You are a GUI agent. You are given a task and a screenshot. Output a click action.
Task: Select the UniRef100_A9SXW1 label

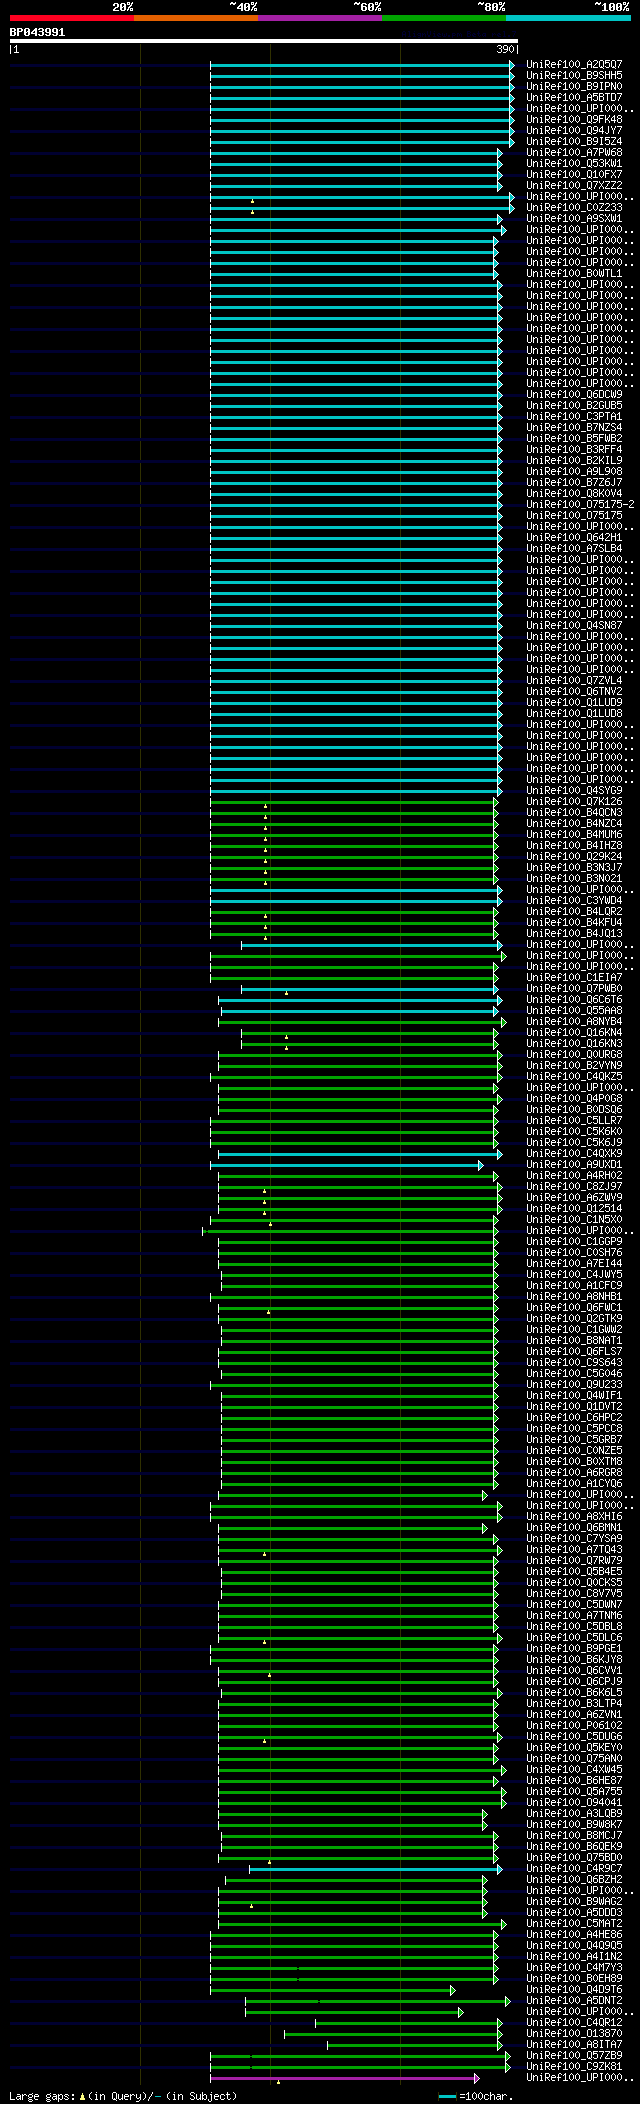574,218
